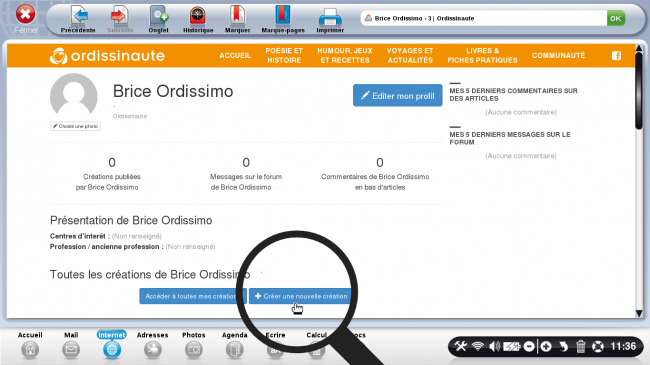
Task: Open the Marque-pages bookmarks list
Action: pos(283,16)
